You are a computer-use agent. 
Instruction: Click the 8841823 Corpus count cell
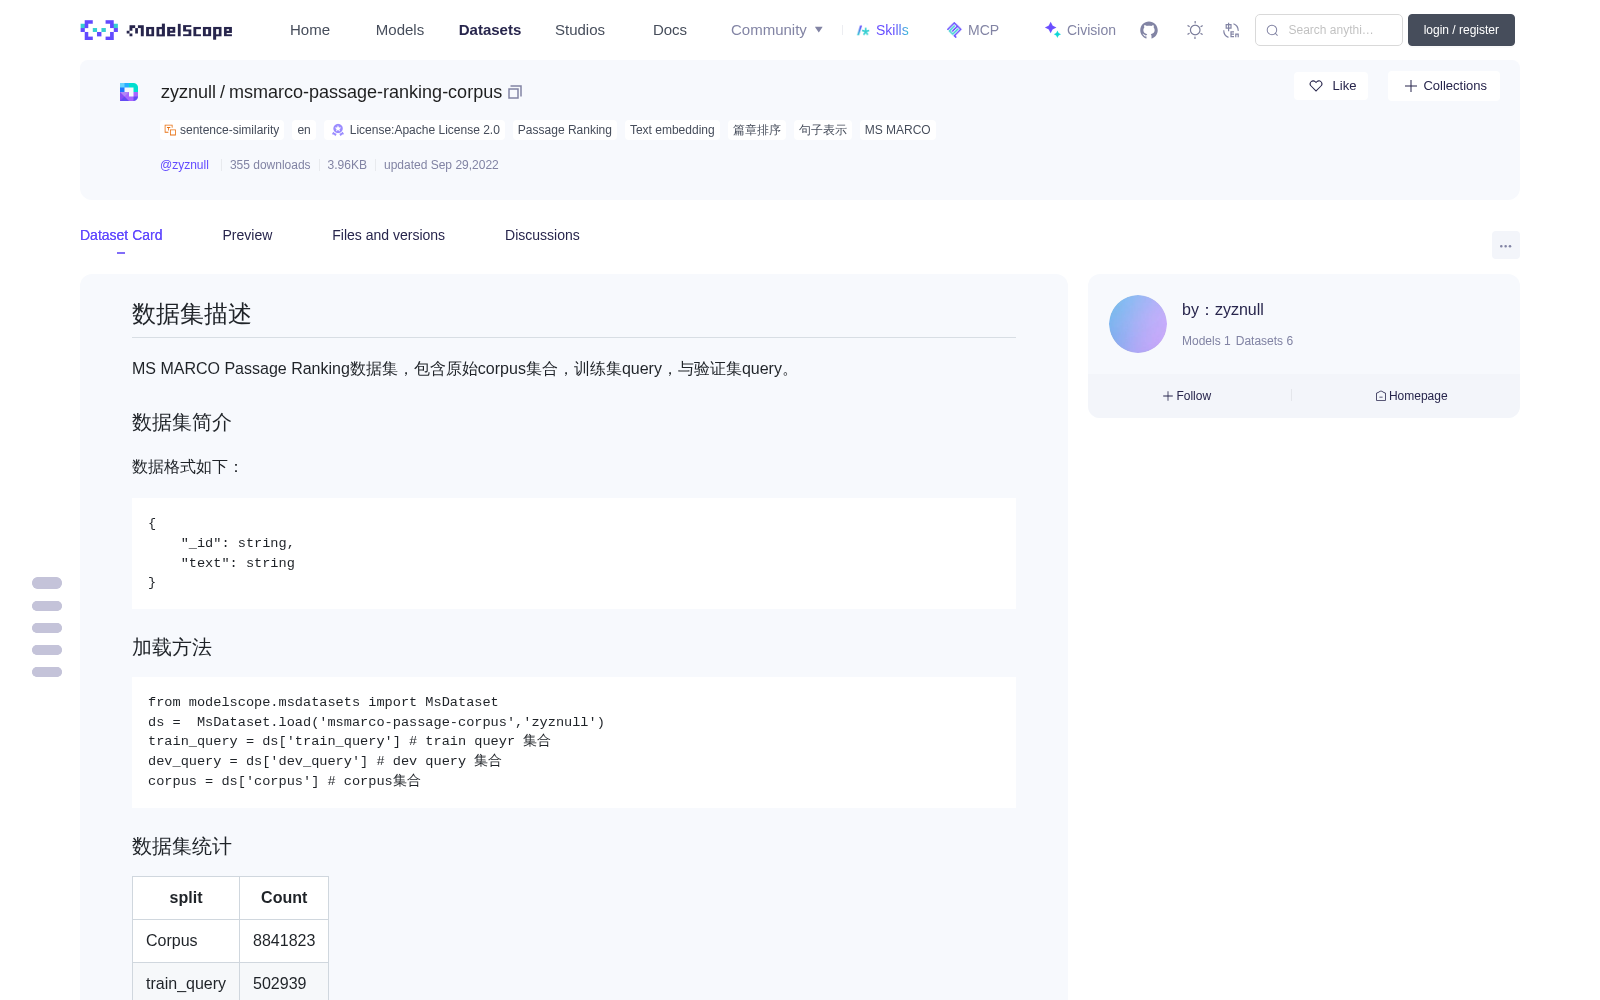tap(284, 941)
